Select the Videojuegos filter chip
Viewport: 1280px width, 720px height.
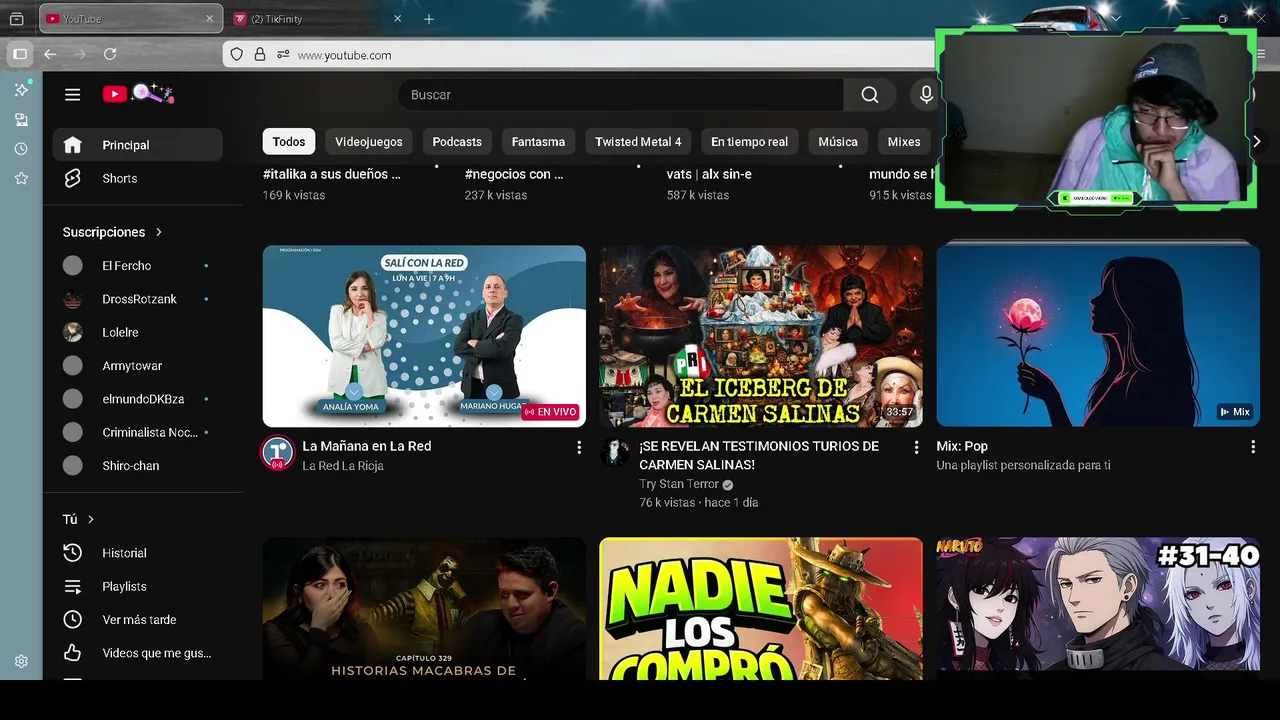tap(369, 142)
